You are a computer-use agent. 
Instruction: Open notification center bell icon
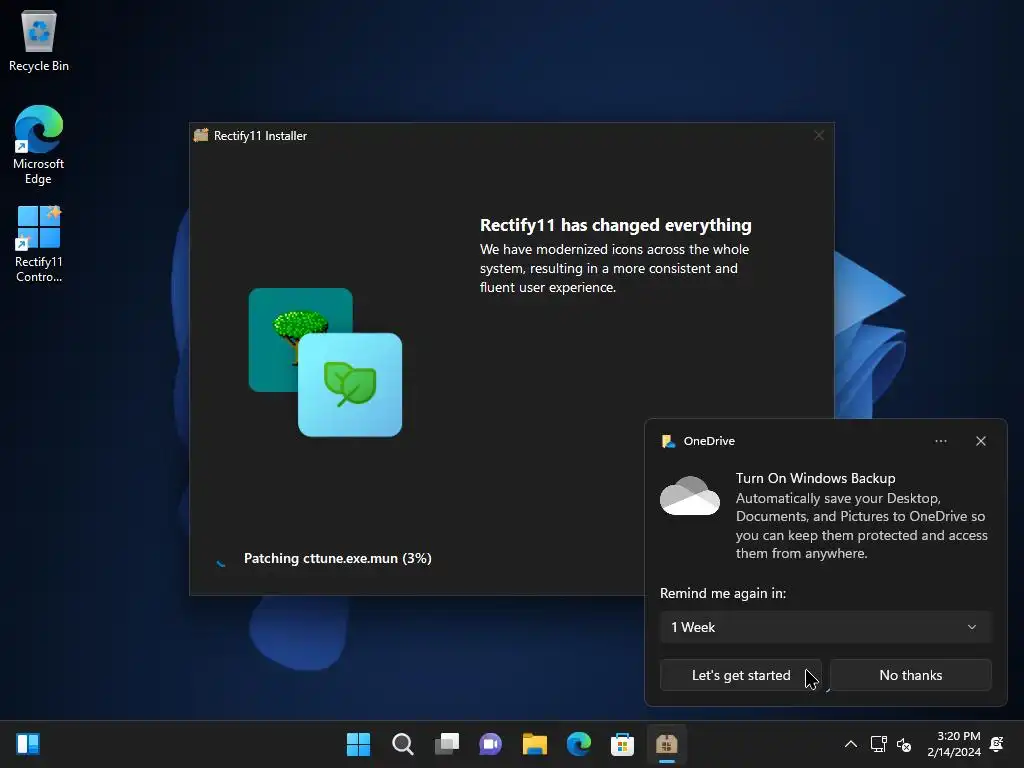pos(997,744)
